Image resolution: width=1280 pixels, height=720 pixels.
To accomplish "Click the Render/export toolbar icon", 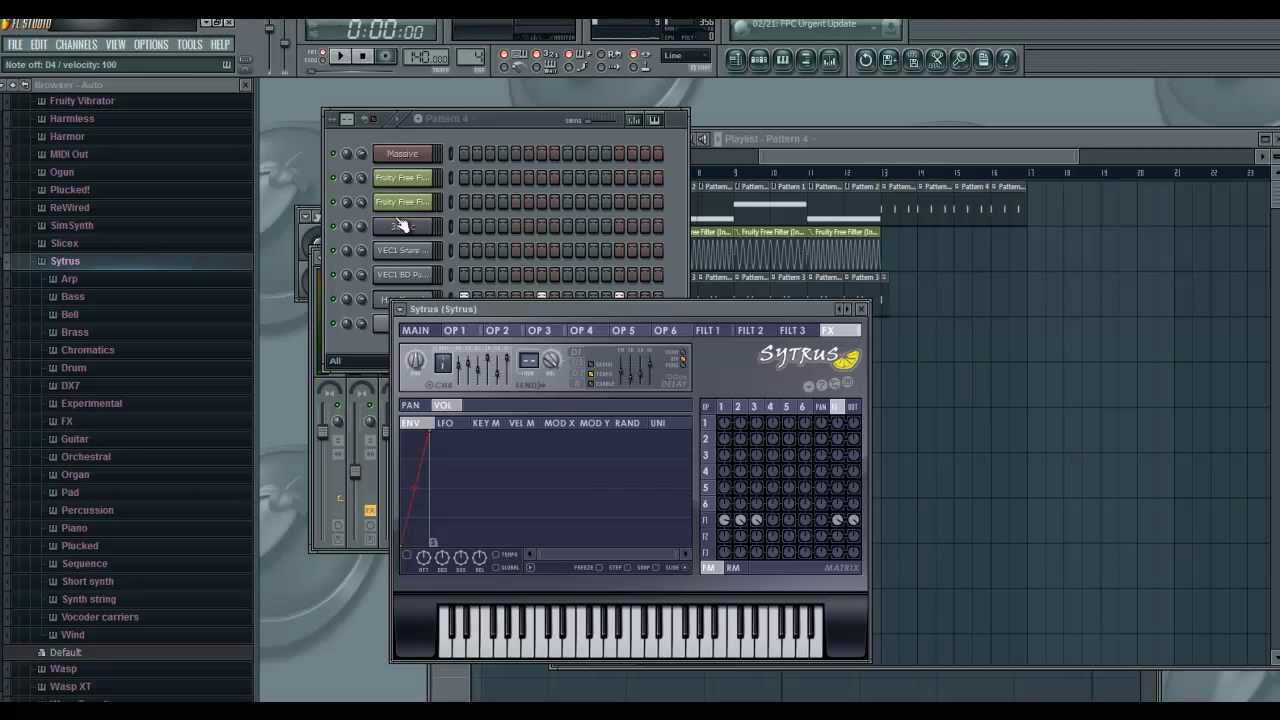I will pyautogui.click(x=912, y=60).
